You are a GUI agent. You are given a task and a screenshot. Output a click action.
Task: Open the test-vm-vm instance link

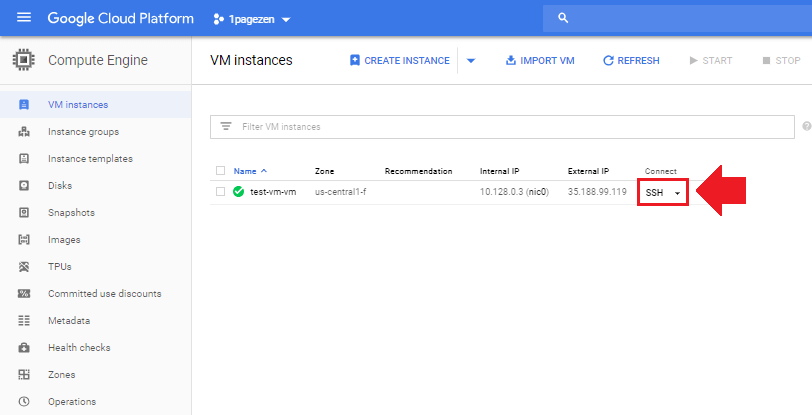(273, 192)
